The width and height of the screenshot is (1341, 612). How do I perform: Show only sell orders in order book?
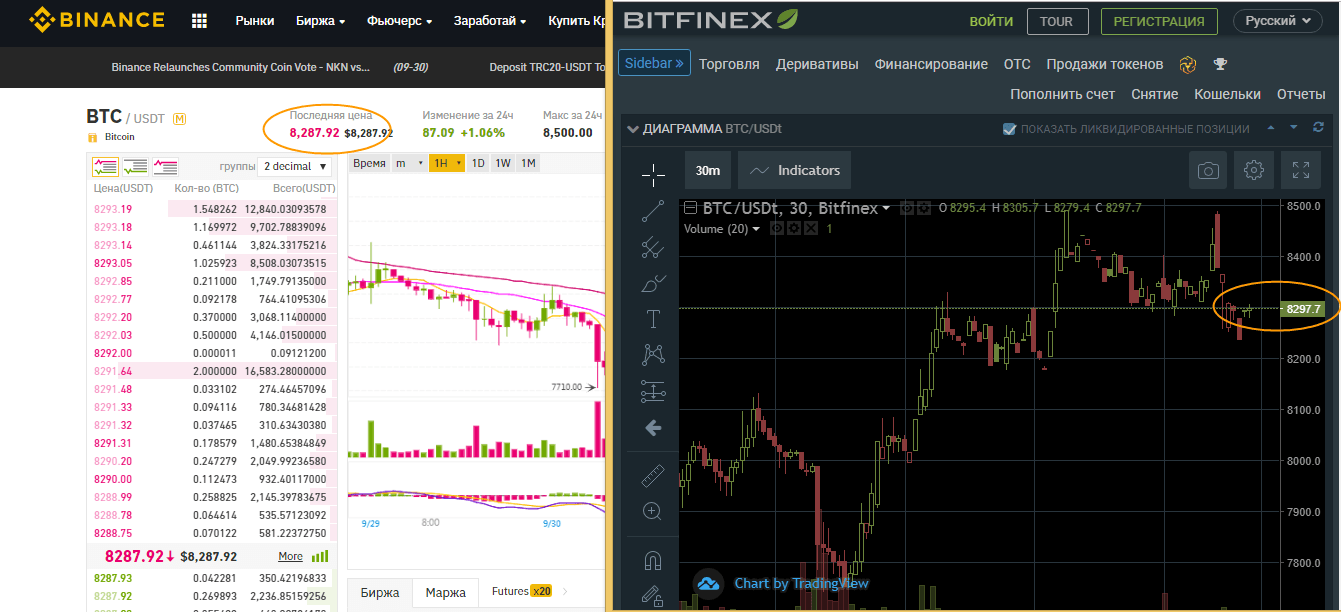(x=165, y=167)
